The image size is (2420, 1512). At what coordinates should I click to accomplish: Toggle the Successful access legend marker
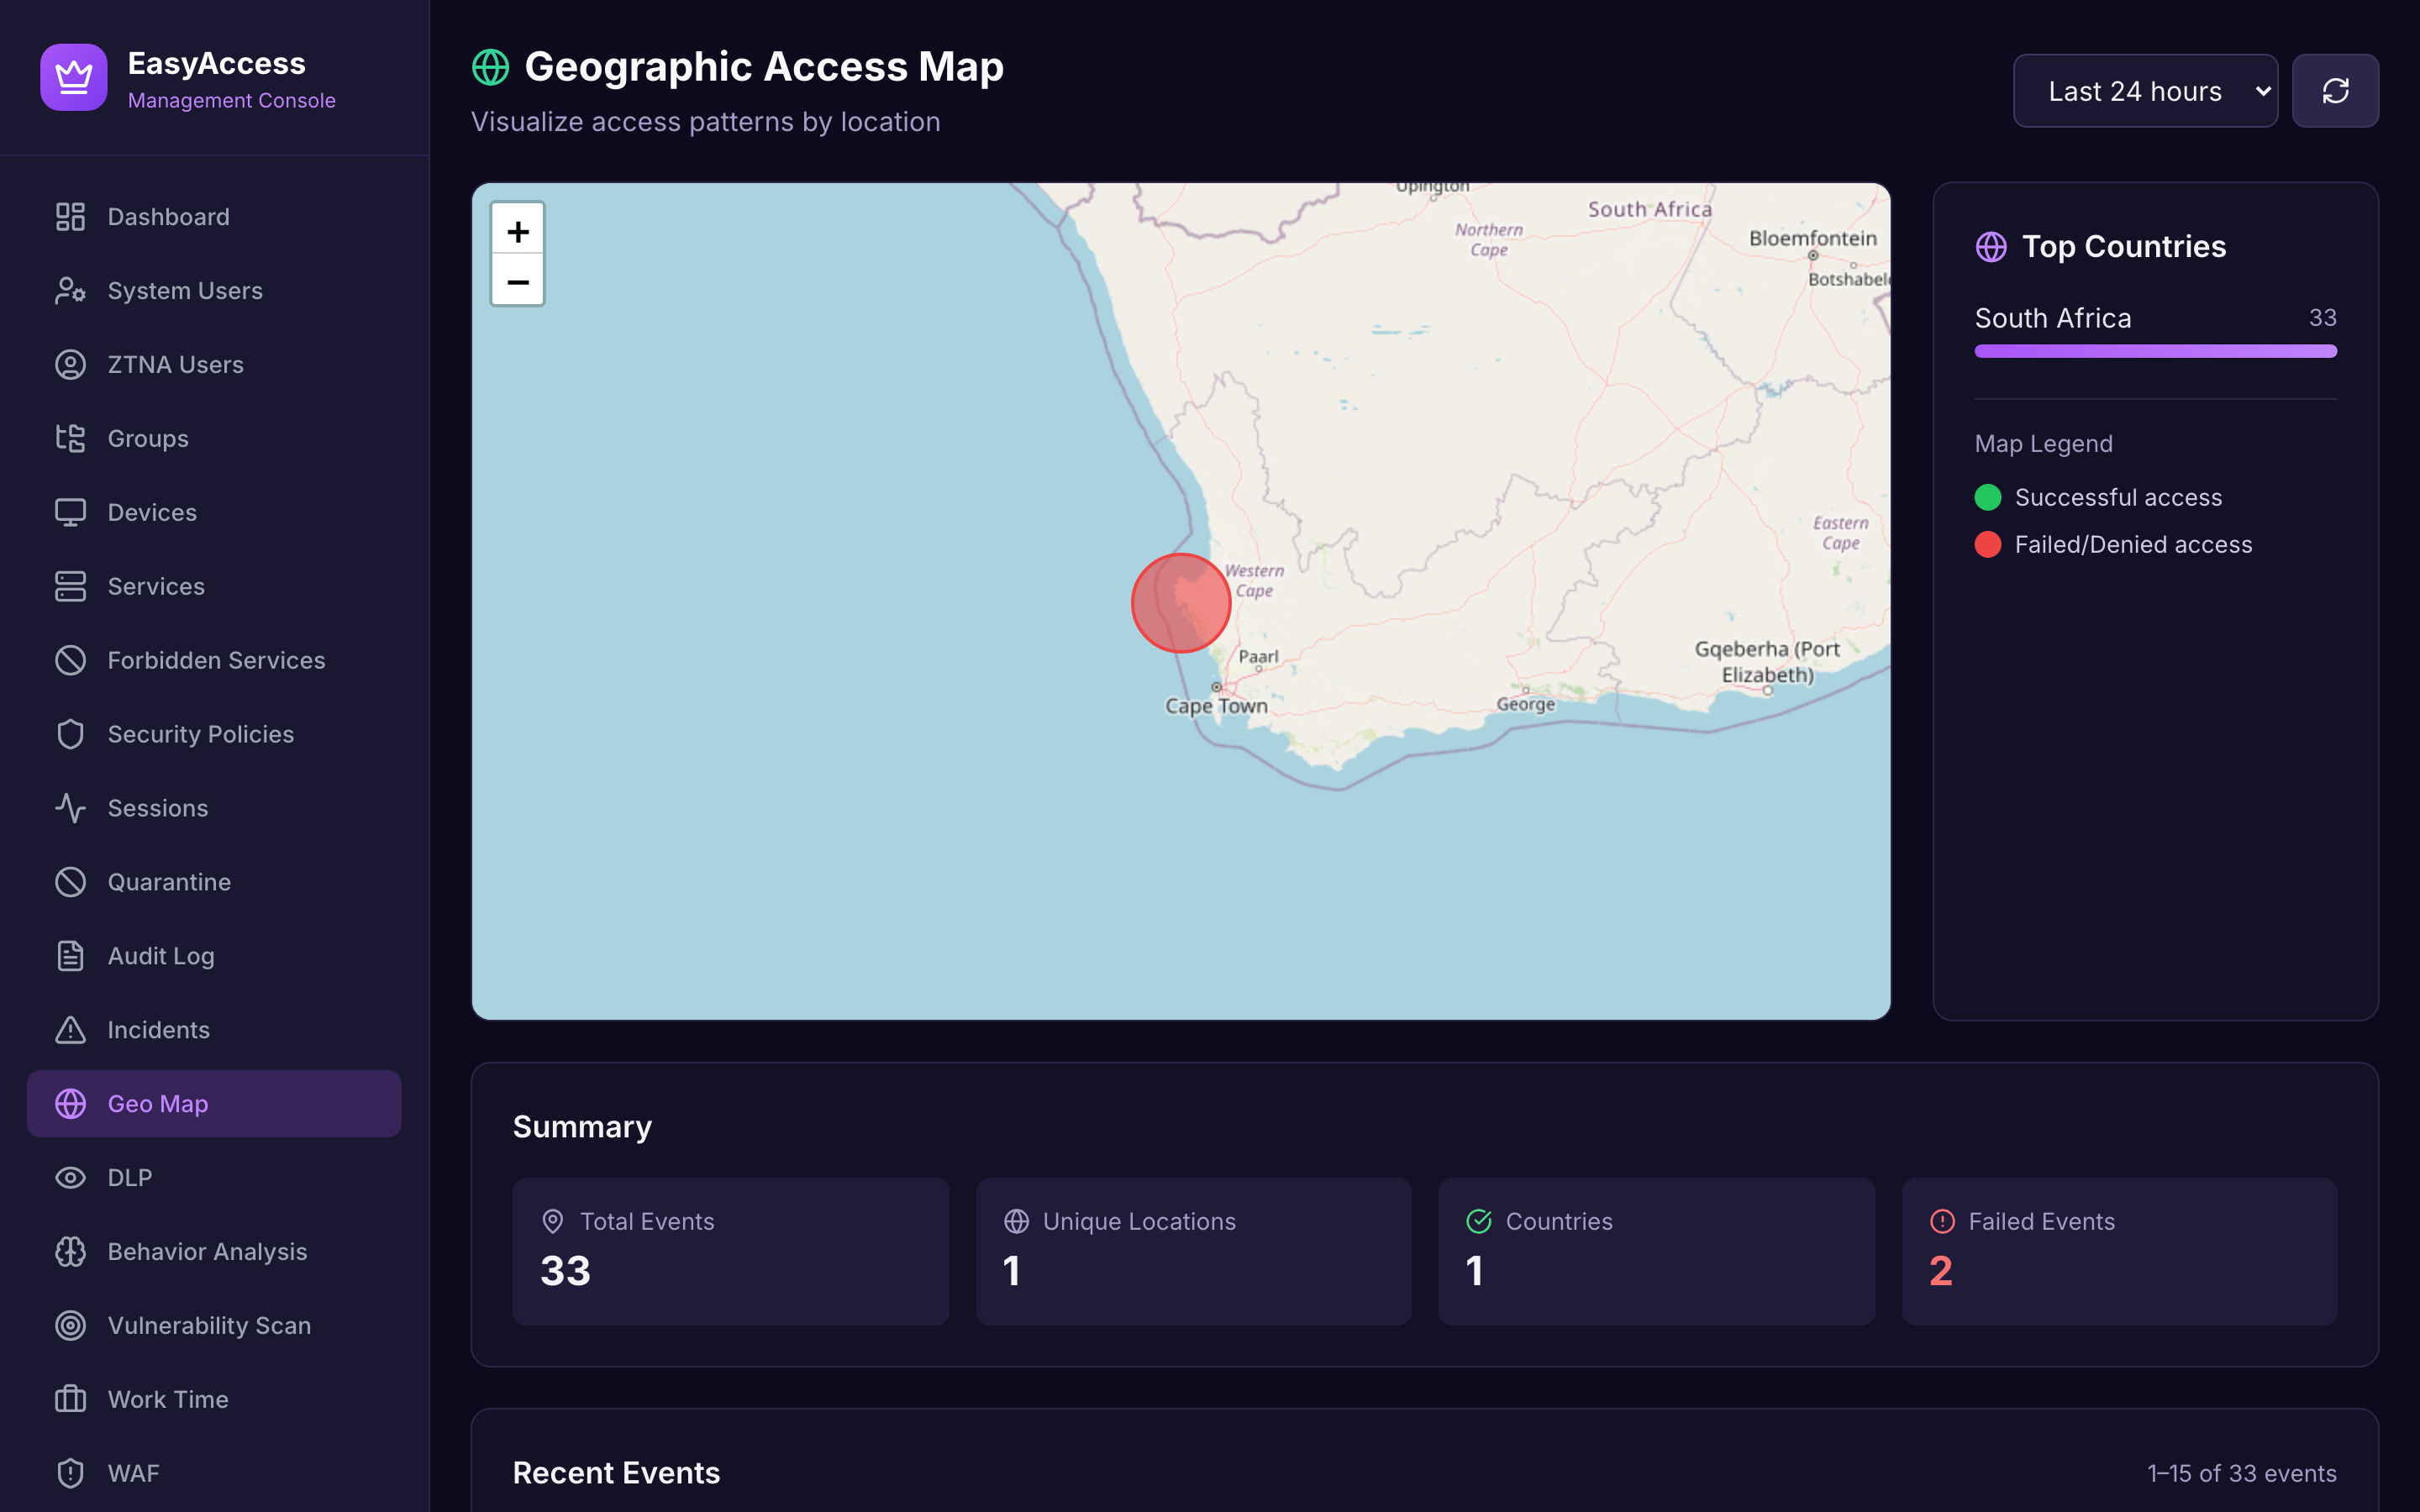pyautogui.click(x=1989, y=497)
